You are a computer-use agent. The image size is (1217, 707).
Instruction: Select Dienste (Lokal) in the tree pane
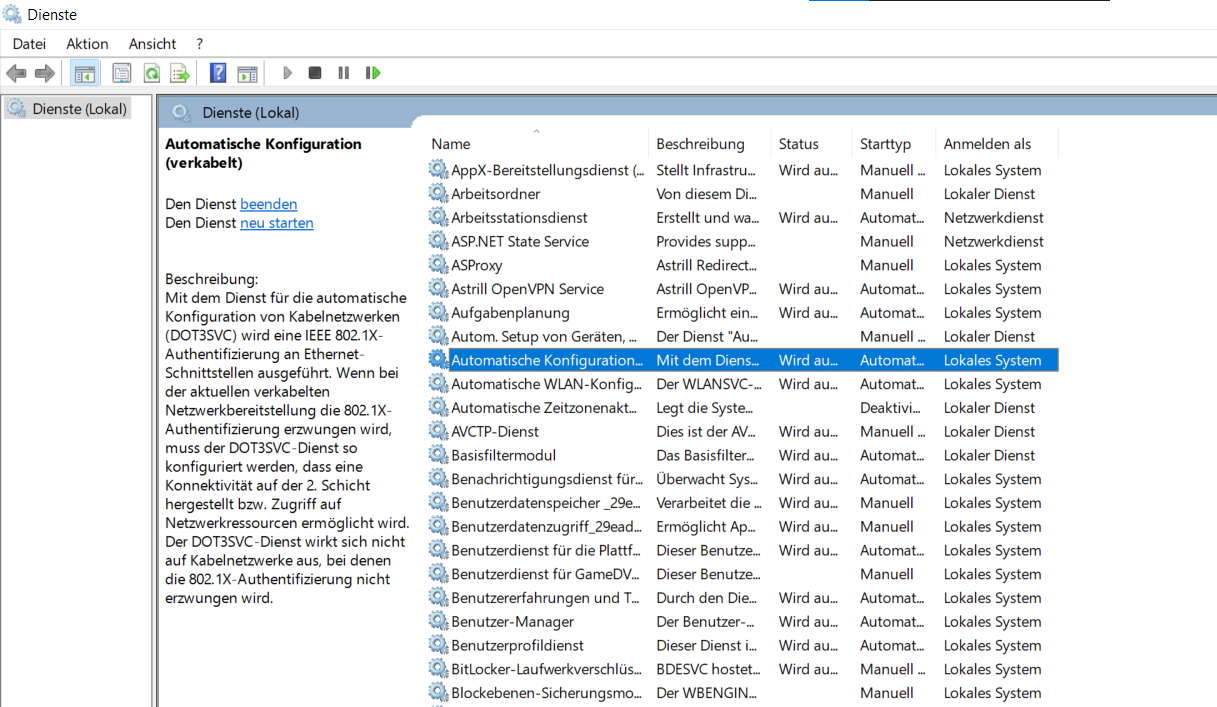pyautogui.click(x=68, y=108)
